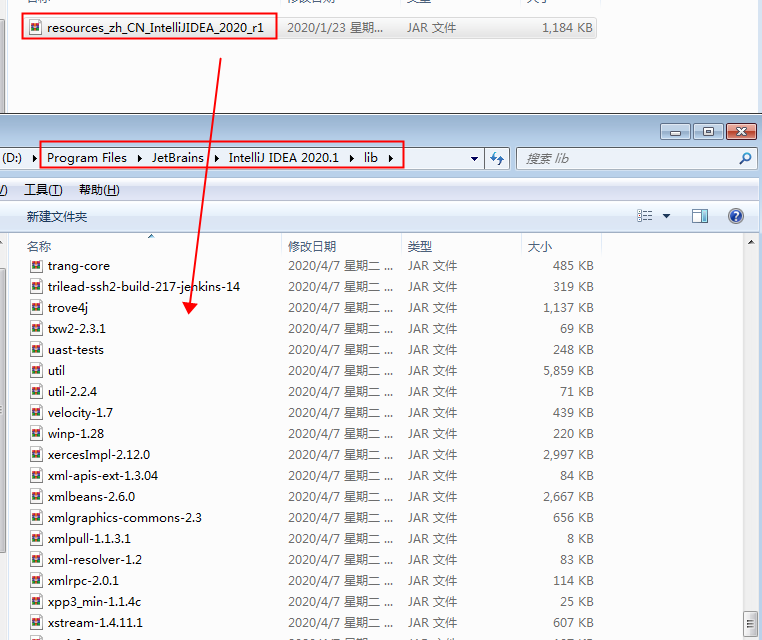The image size is (762, 640).
Task: Expand arrow after JetBrains breadcrumb
Action: [x=216, y=158]
